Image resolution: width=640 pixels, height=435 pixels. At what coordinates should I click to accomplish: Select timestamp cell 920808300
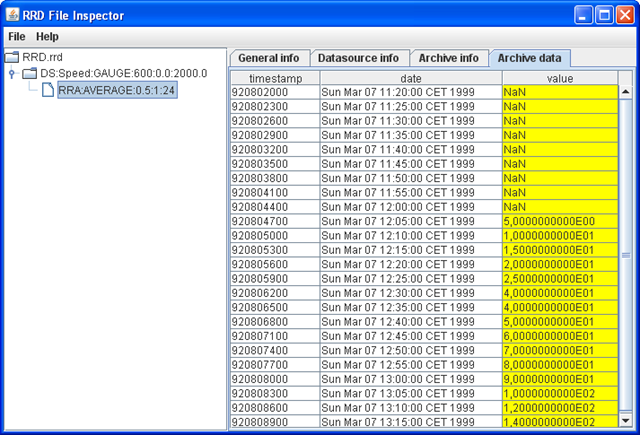pyautogui.click(x=275, y=393)
